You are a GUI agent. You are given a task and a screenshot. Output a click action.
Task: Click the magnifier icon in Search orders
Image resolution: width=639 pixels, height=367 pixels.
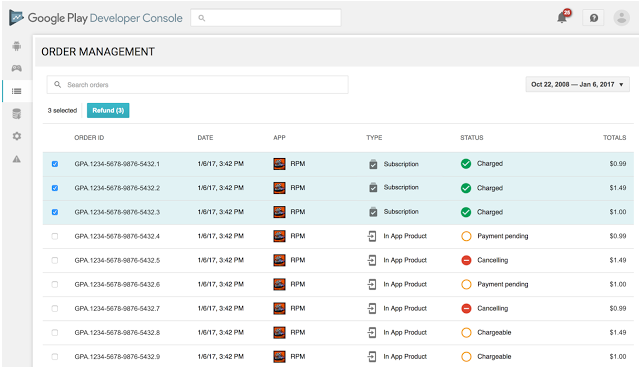57,84
